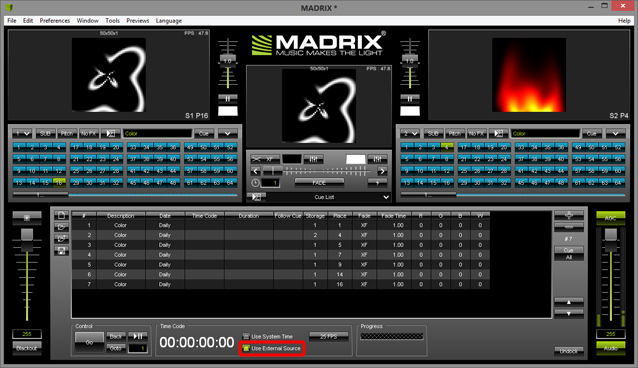
Task: Click the cue list move-up arrow
Action: [x=569, y=302]
